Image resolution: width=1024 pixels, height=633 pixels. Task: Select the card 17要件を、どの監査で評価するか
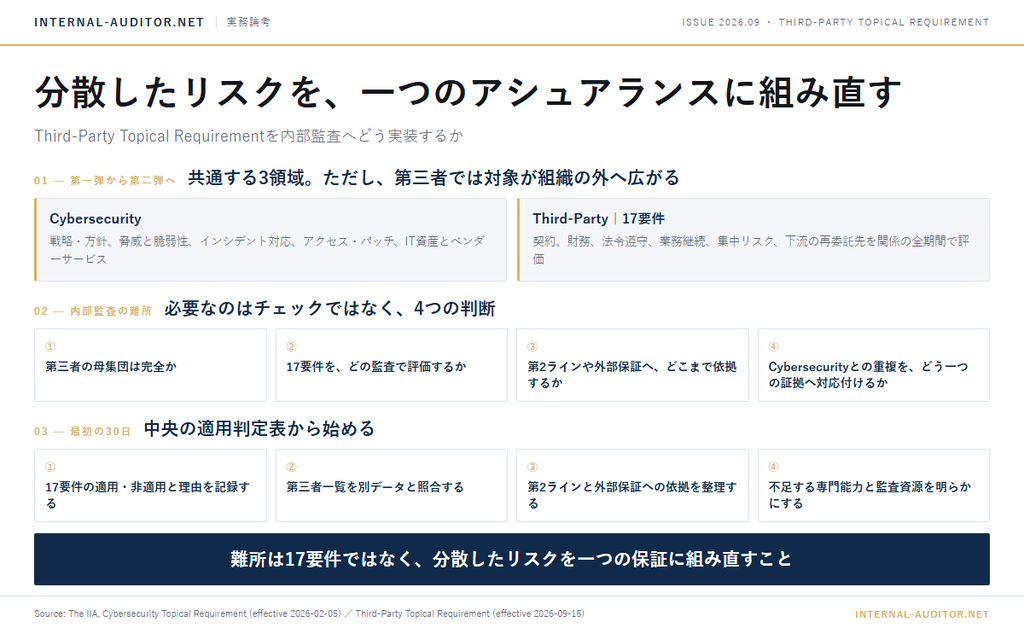(391, 365)
